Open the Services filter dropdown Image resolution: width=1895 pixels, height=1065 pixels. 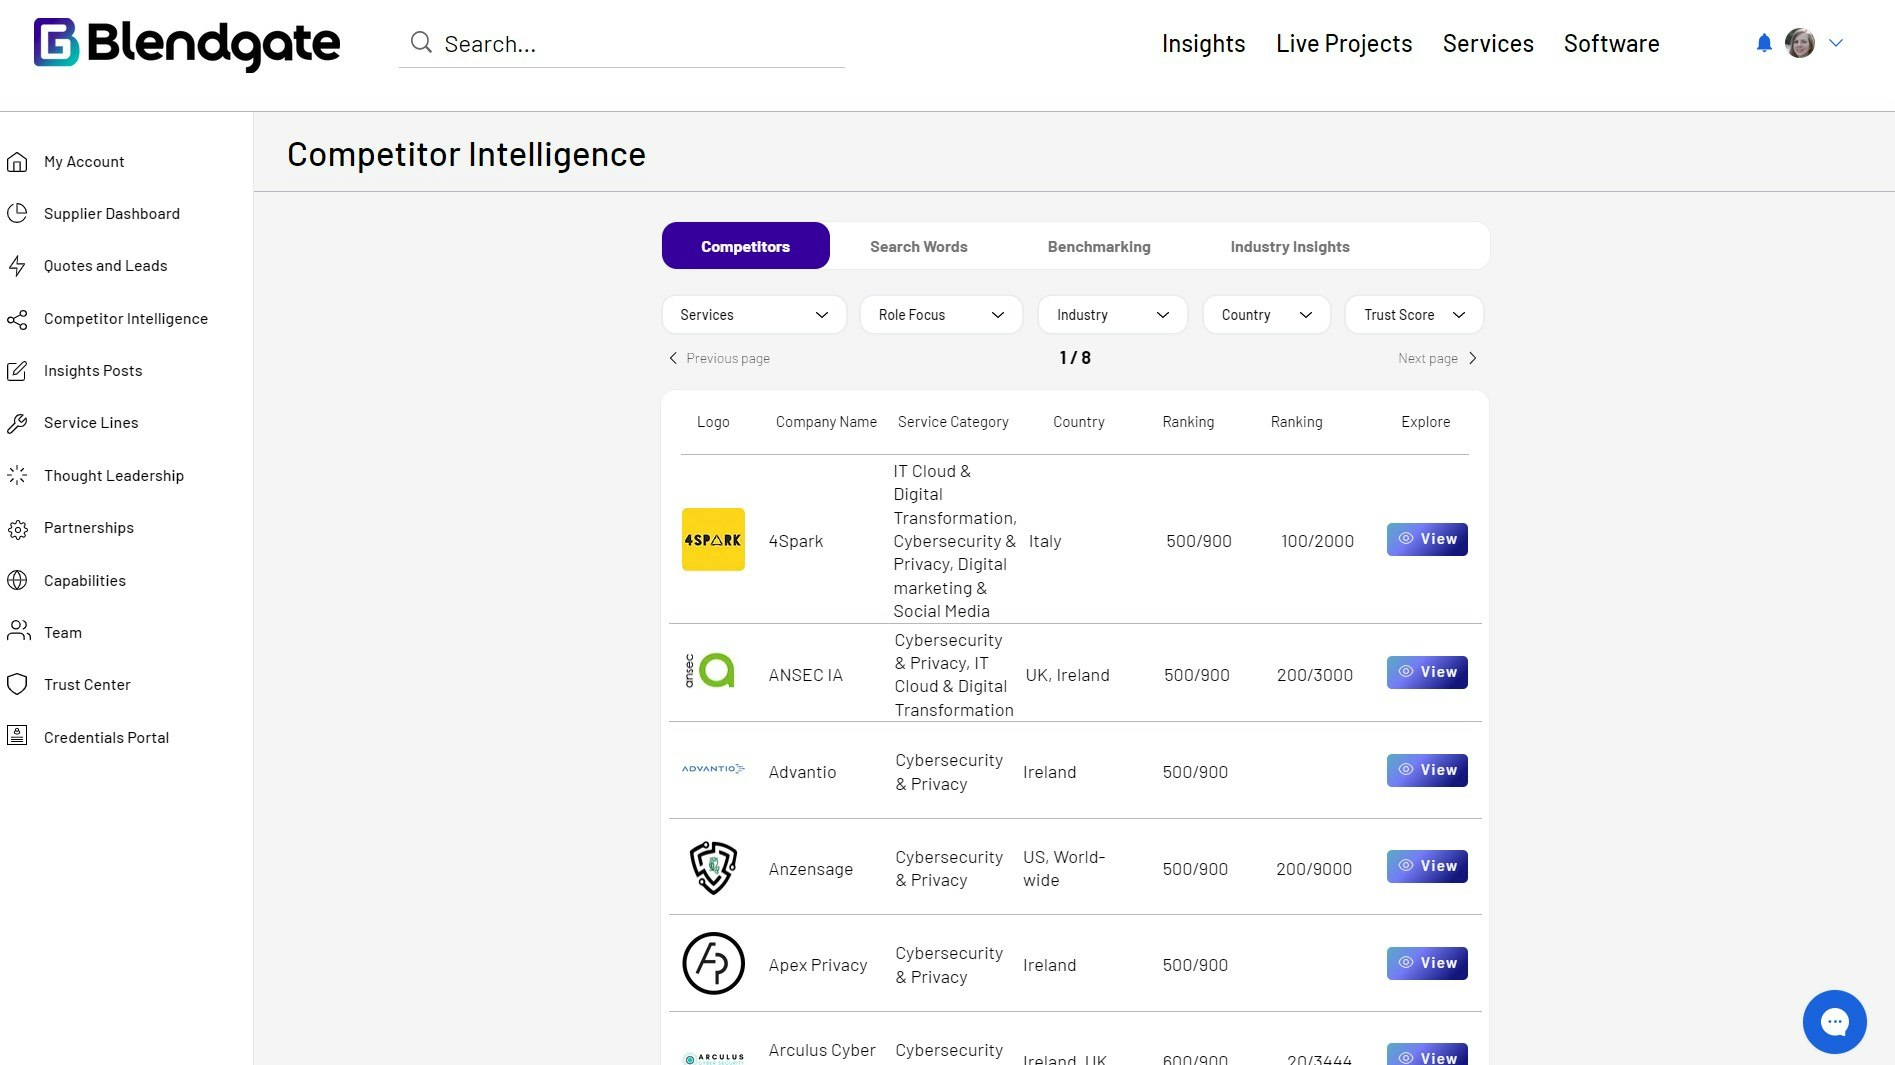tap(754, 315)
